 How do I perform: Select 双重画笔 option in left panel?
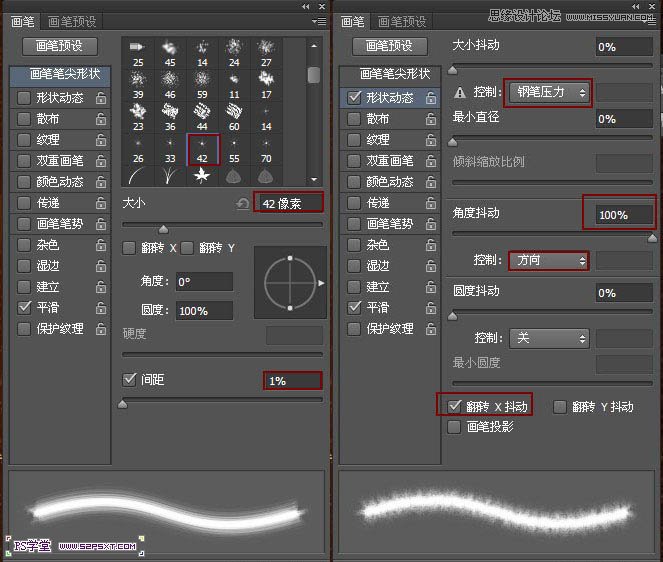[60, 161]
